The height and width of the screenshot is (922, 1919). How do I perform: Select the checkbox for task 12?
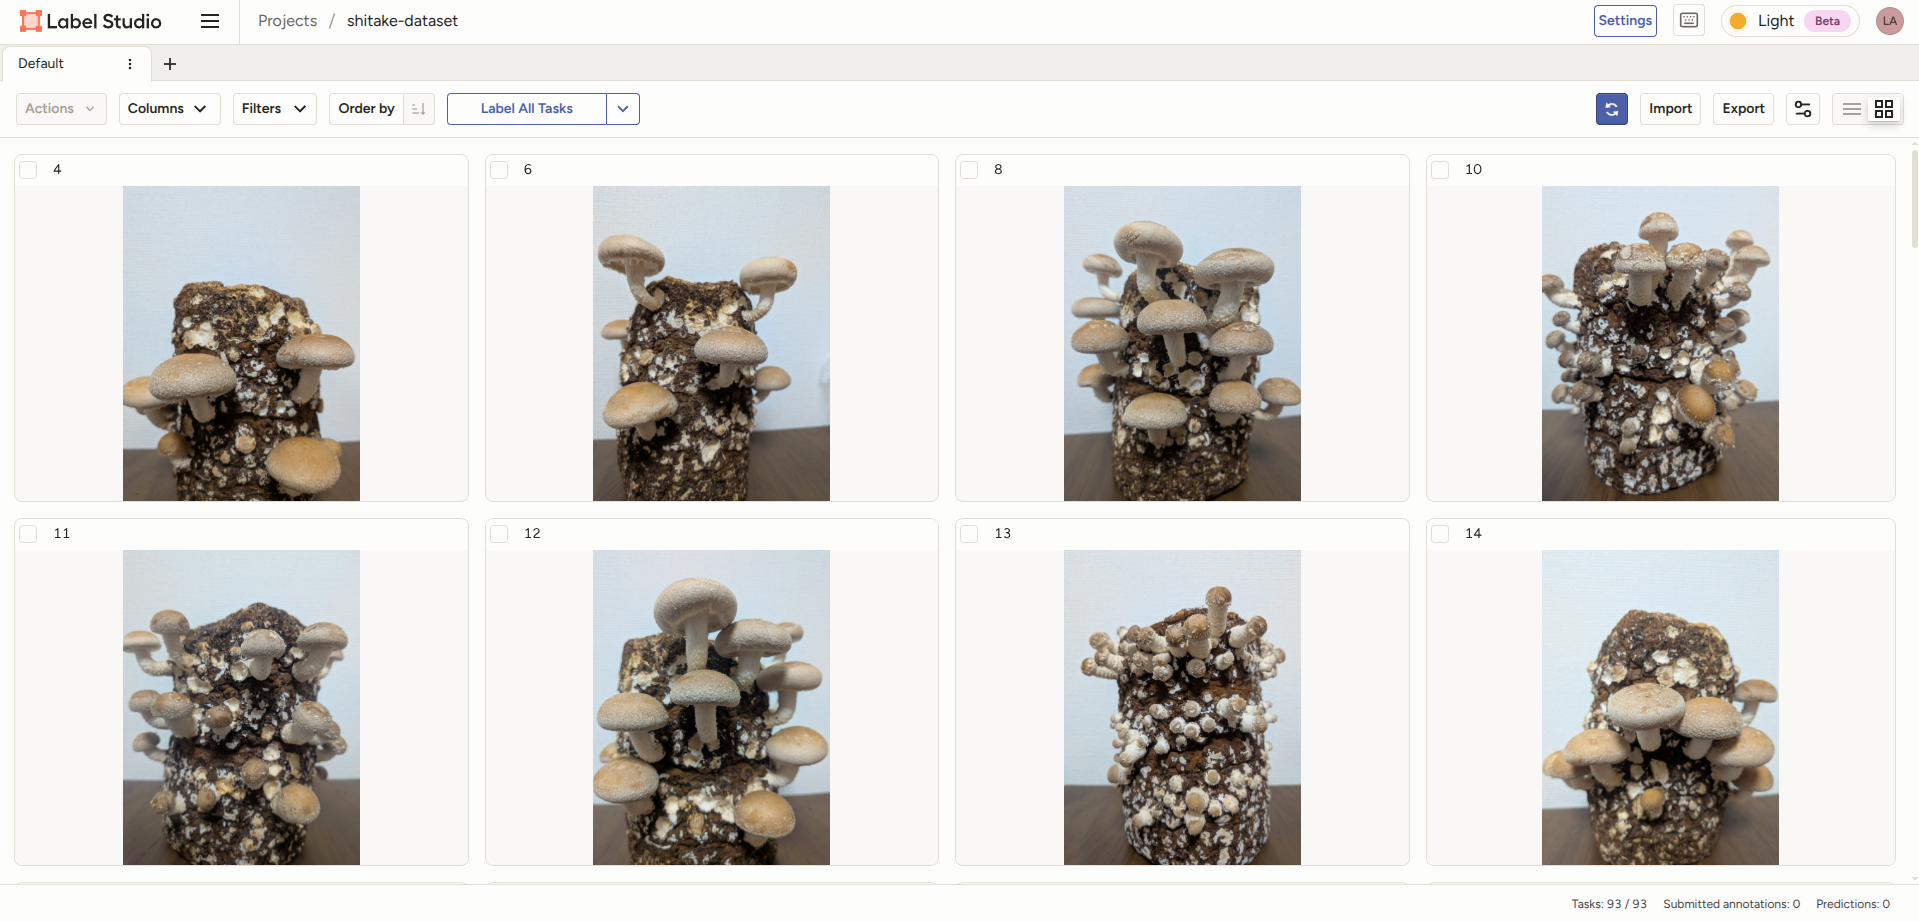coord(499,534)
